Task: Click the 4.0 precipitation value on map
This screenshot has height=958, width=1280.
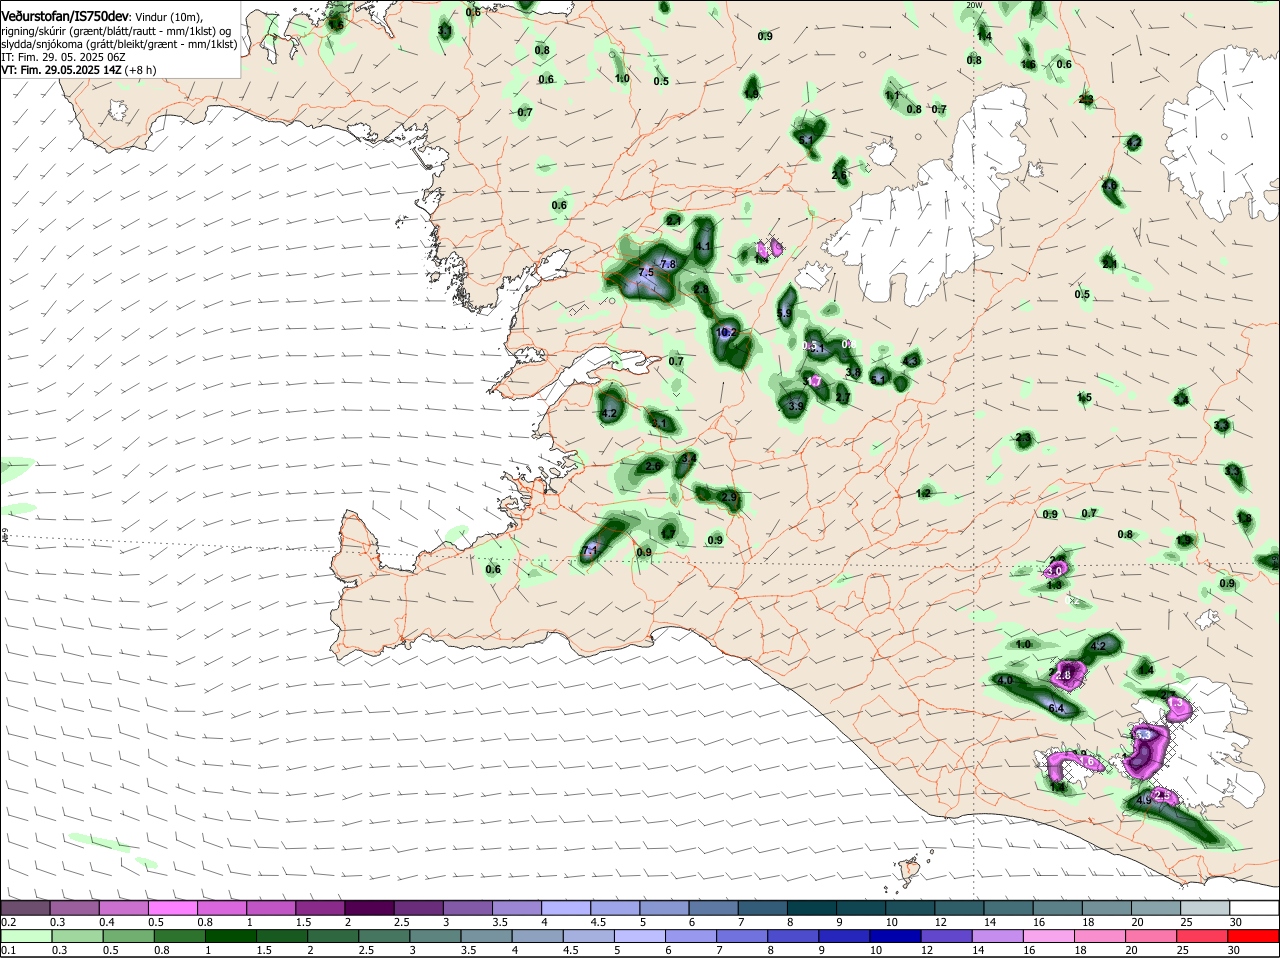Action: [1005, 680]
